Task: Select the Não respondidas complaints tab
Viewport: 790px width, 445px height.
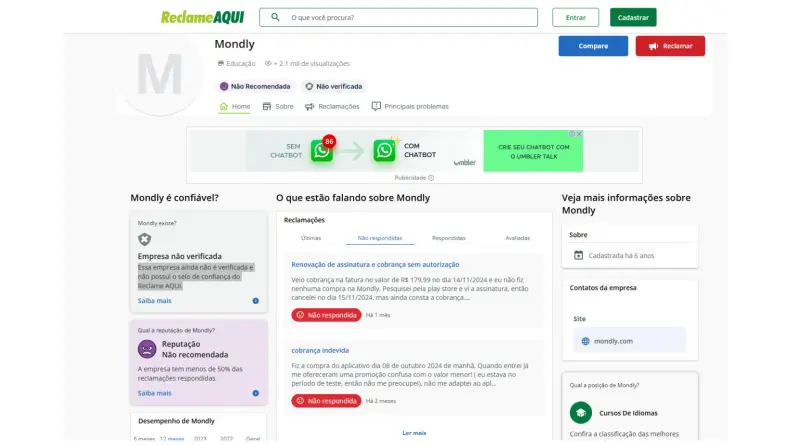Action: (380, 238)
